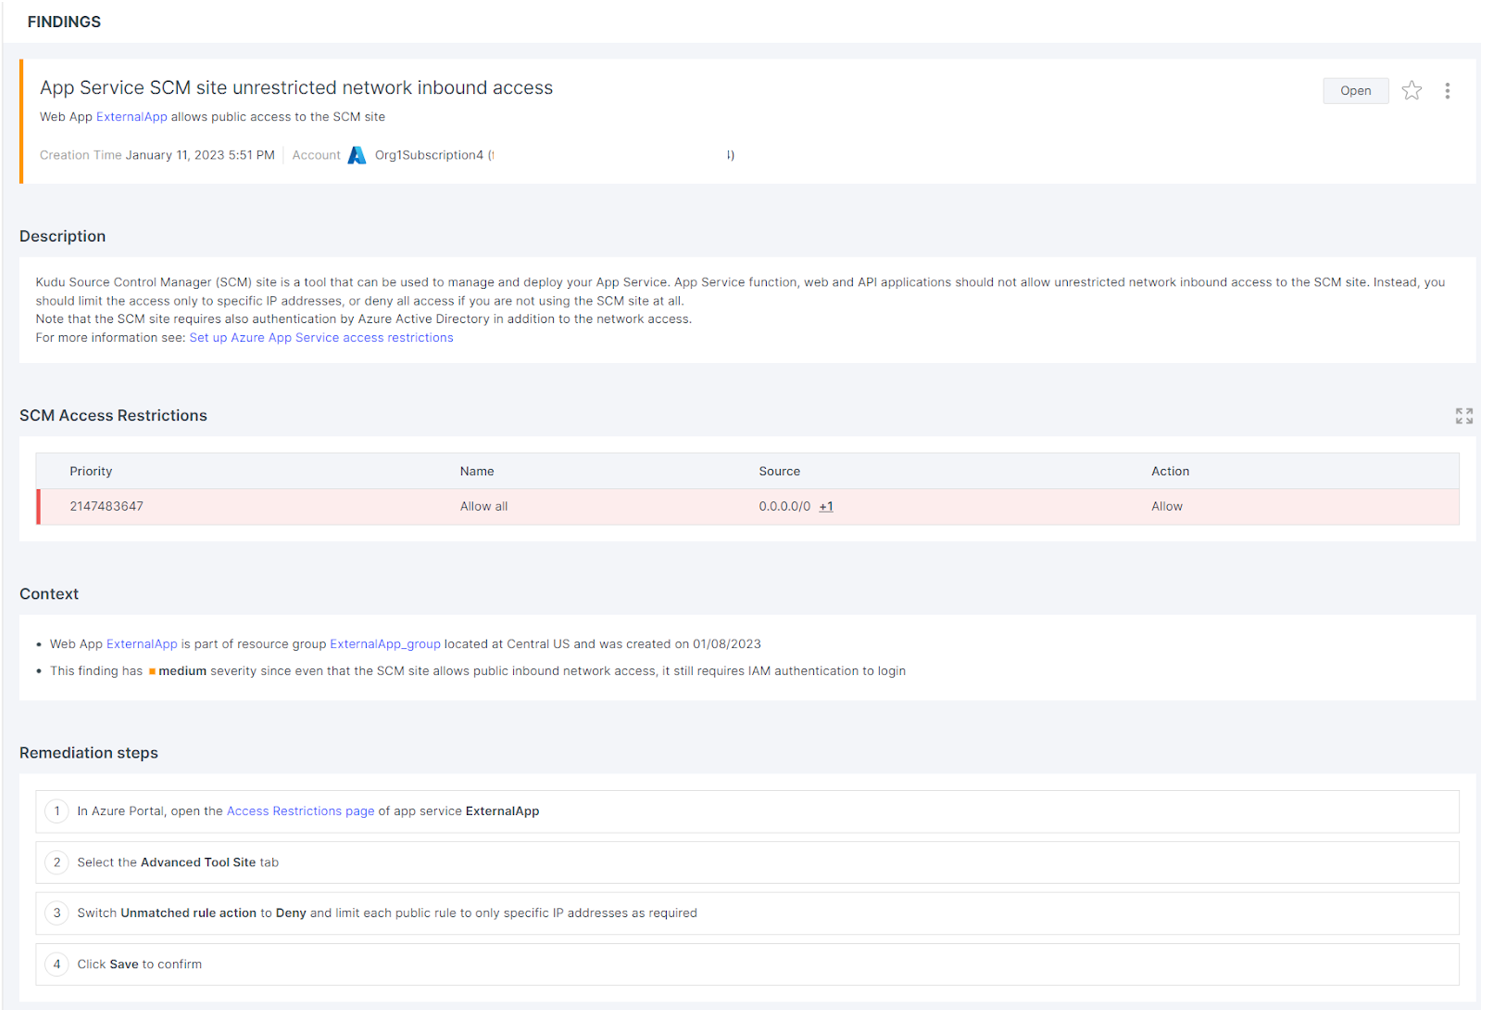
Task: Click the Allow action cell
Action: (1167, 507)
